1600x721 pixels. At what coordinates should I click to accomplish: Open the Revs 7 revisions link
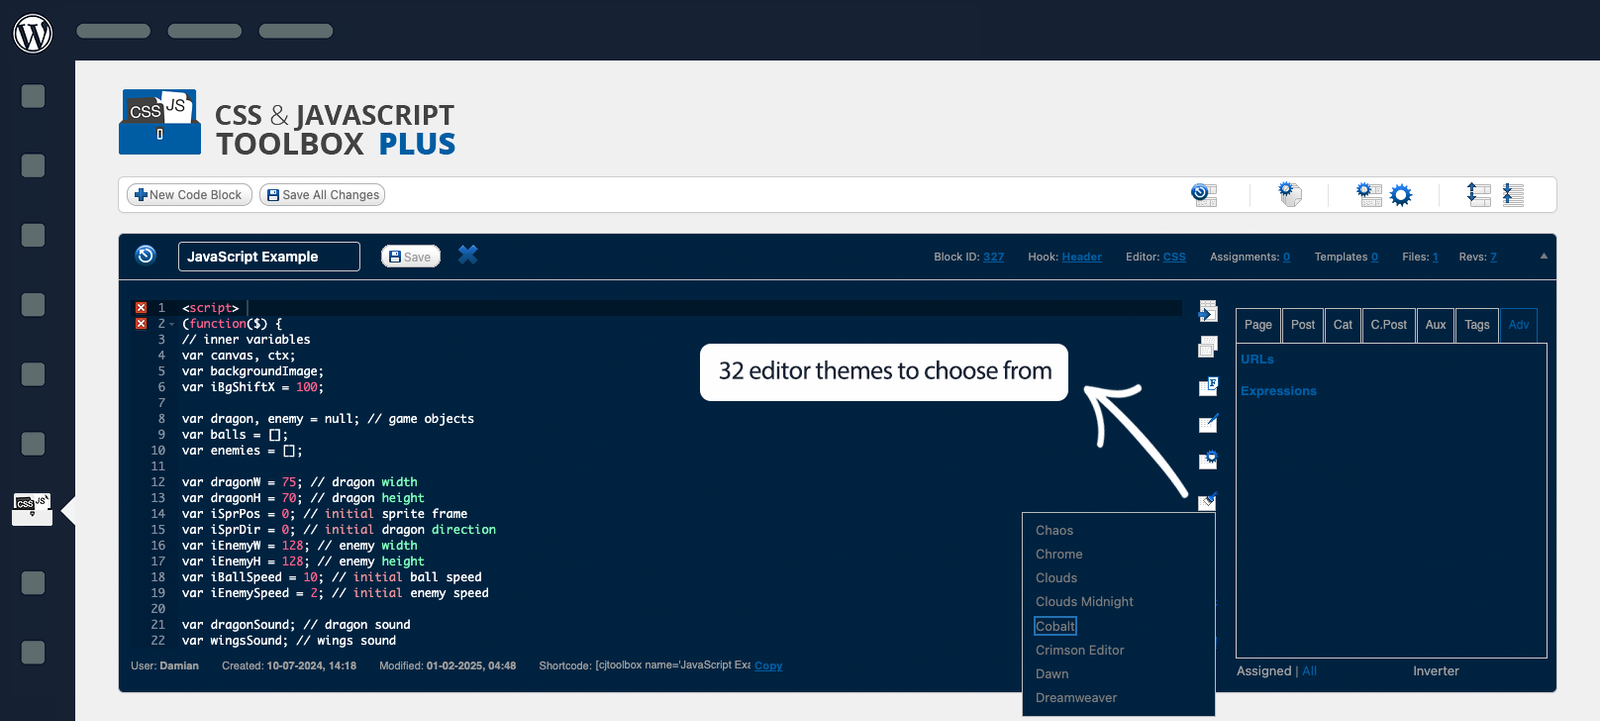1493,257
